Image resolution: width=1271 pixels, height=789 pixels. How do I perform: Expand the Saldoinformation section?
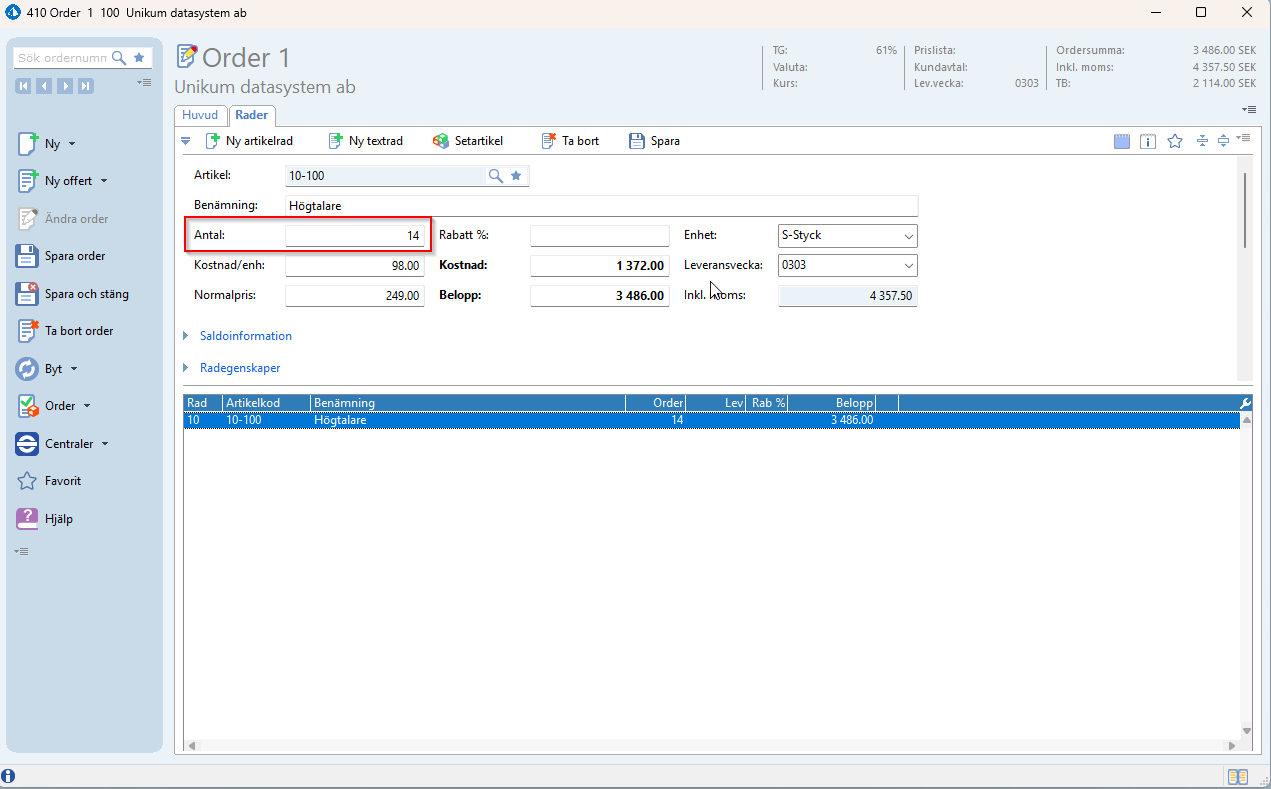click(245, 336)
